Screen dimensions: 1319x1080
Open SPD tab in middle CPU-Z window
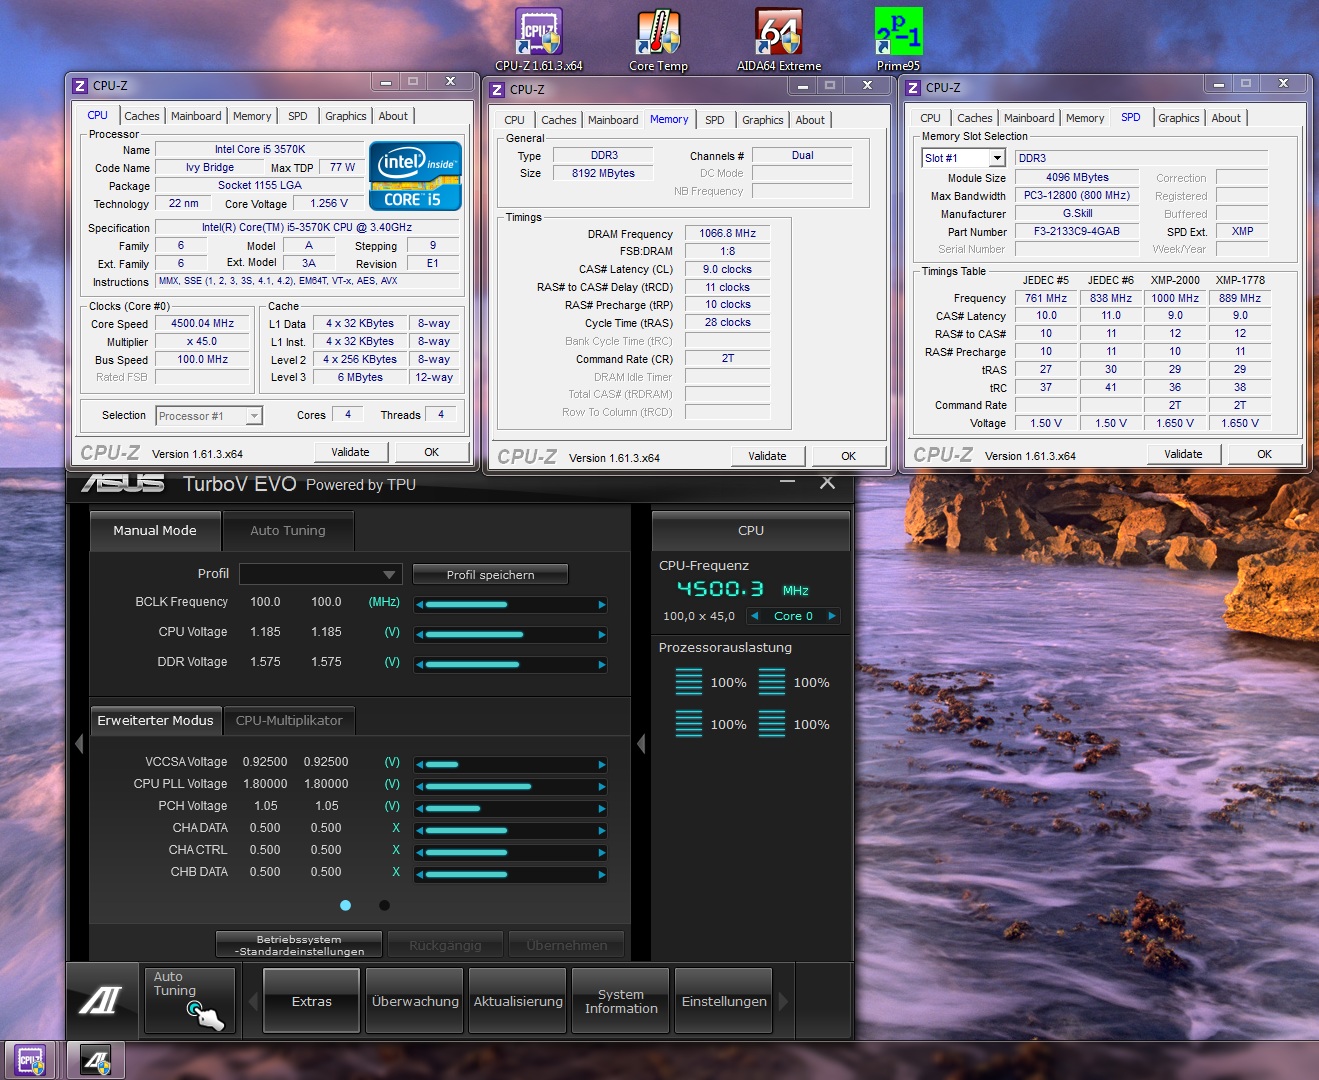click(714, 120)
